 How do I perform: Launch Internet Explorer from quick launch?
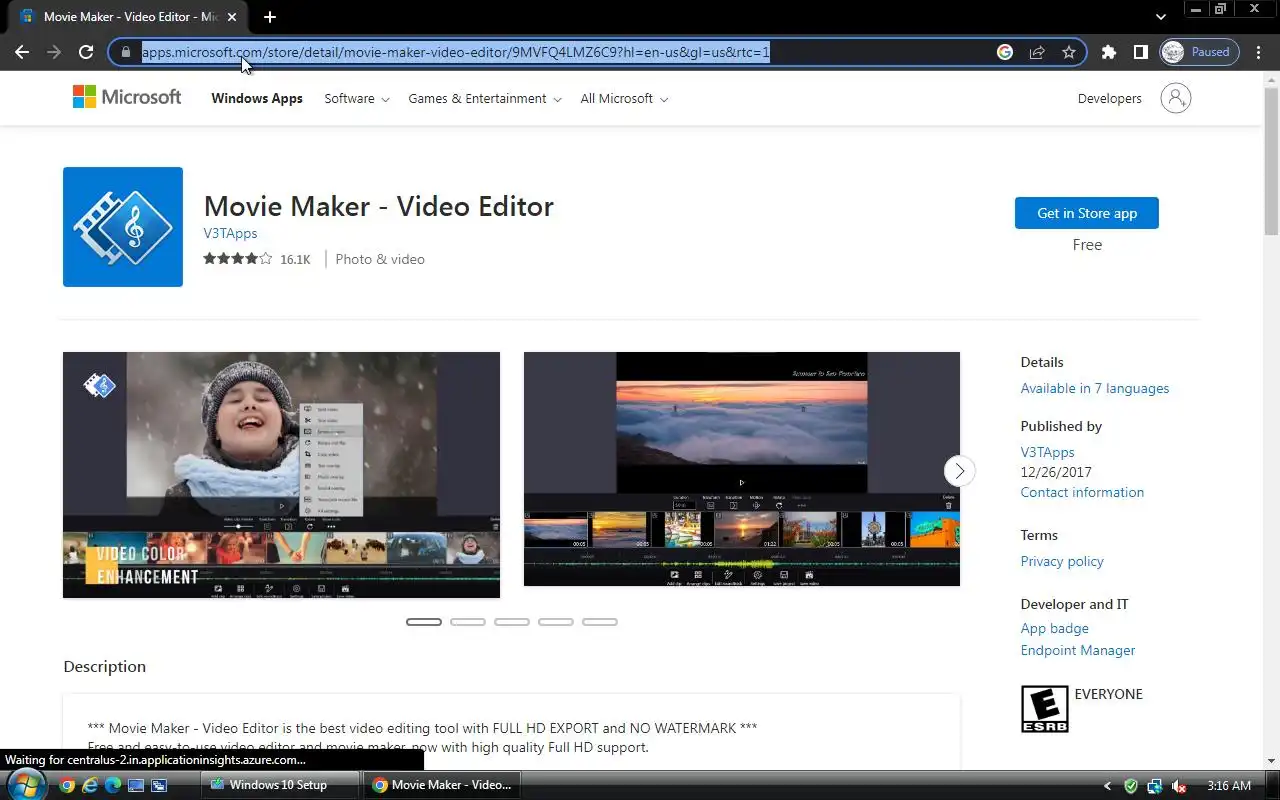(x=90, y=785)
